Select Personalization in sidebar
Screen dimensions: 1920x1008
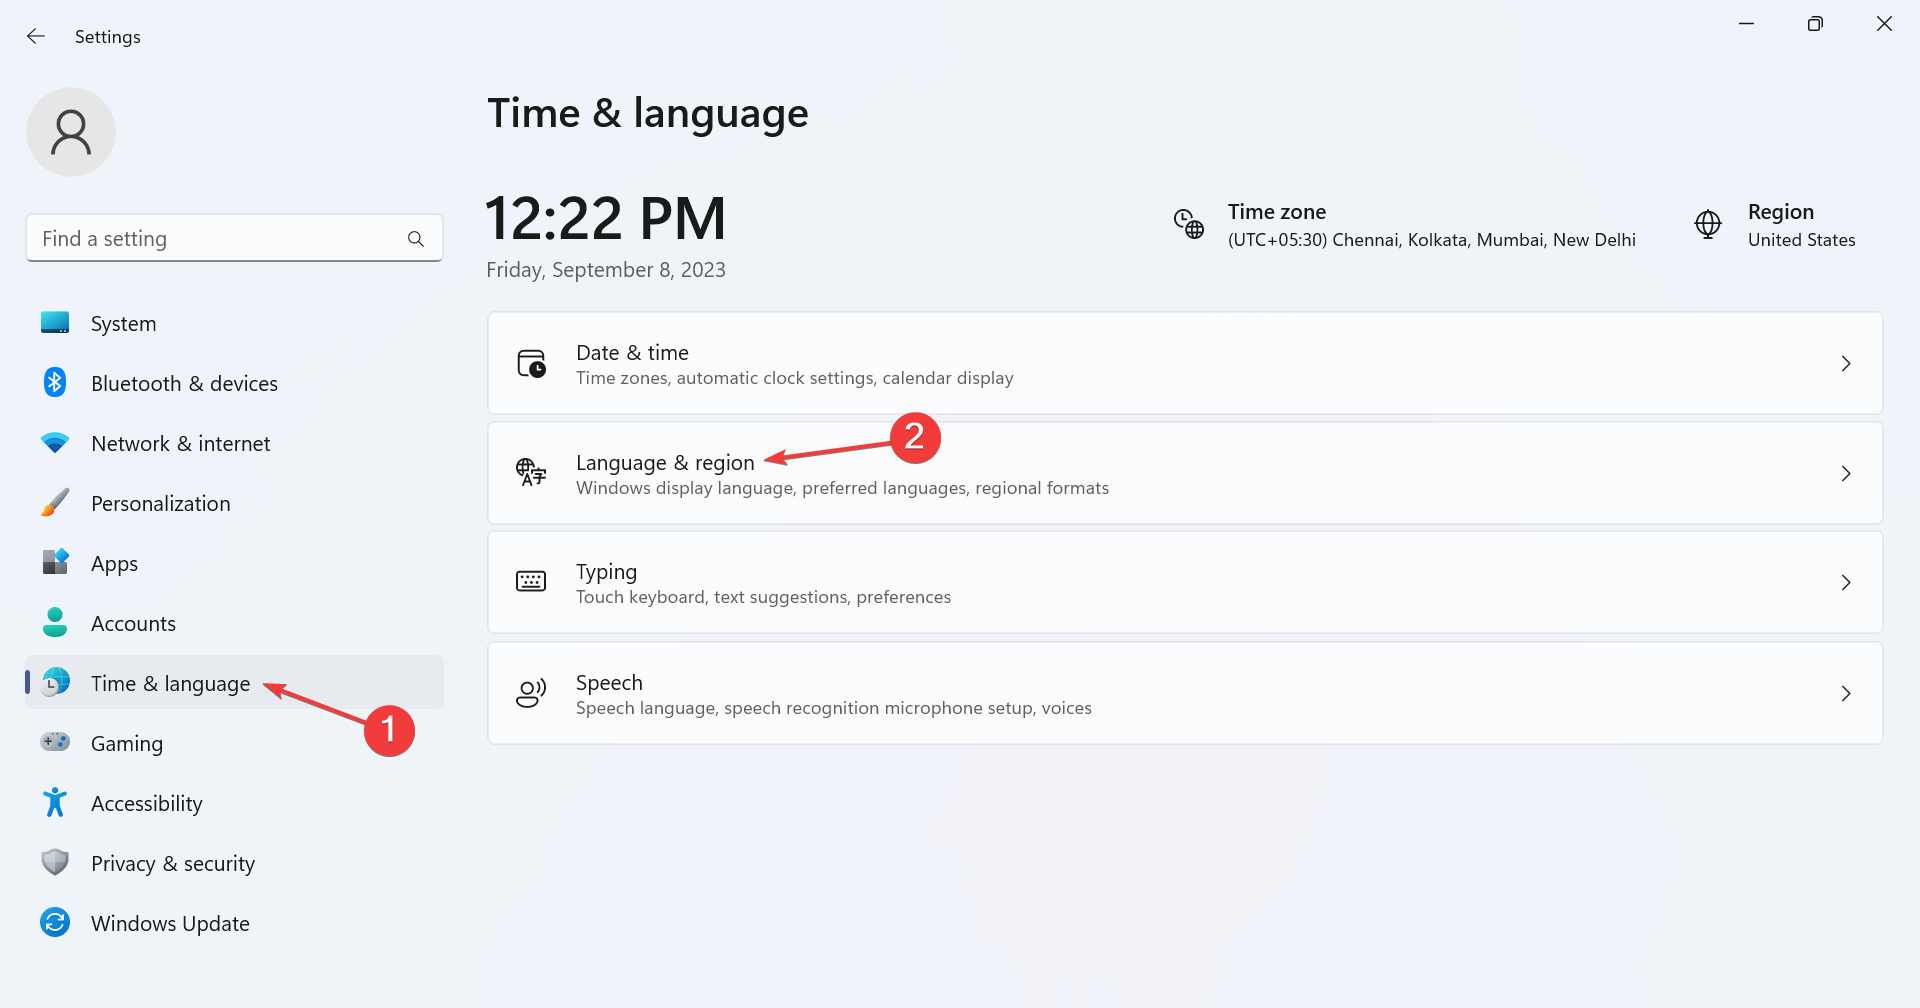click(234, 503)
